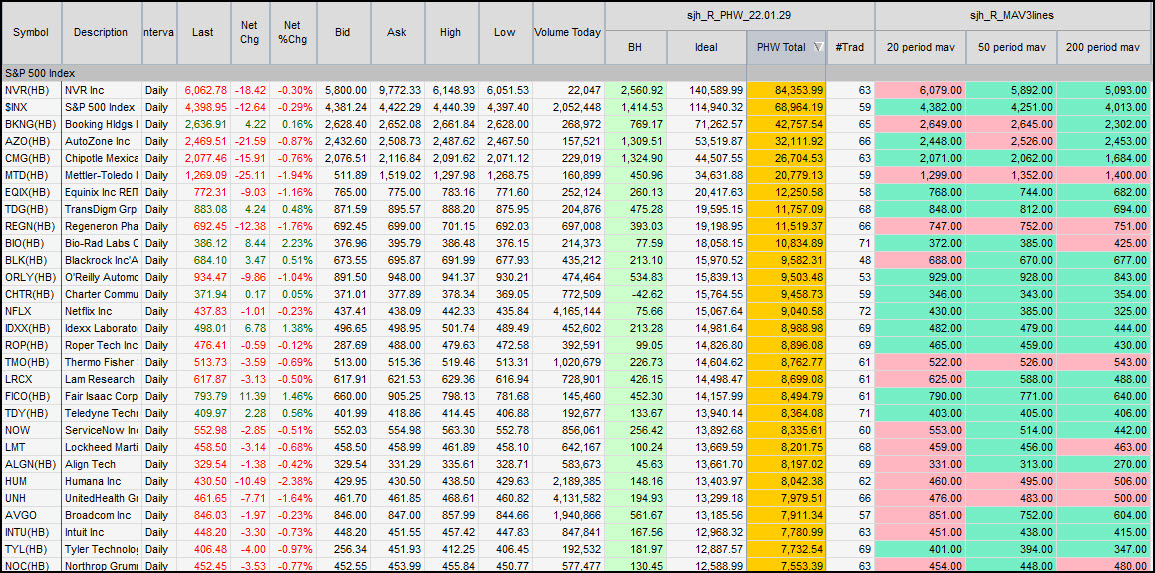Click the Thermo Fisher description cell
This screenshot has width=1155, height=573.
(x=102, y=362)
